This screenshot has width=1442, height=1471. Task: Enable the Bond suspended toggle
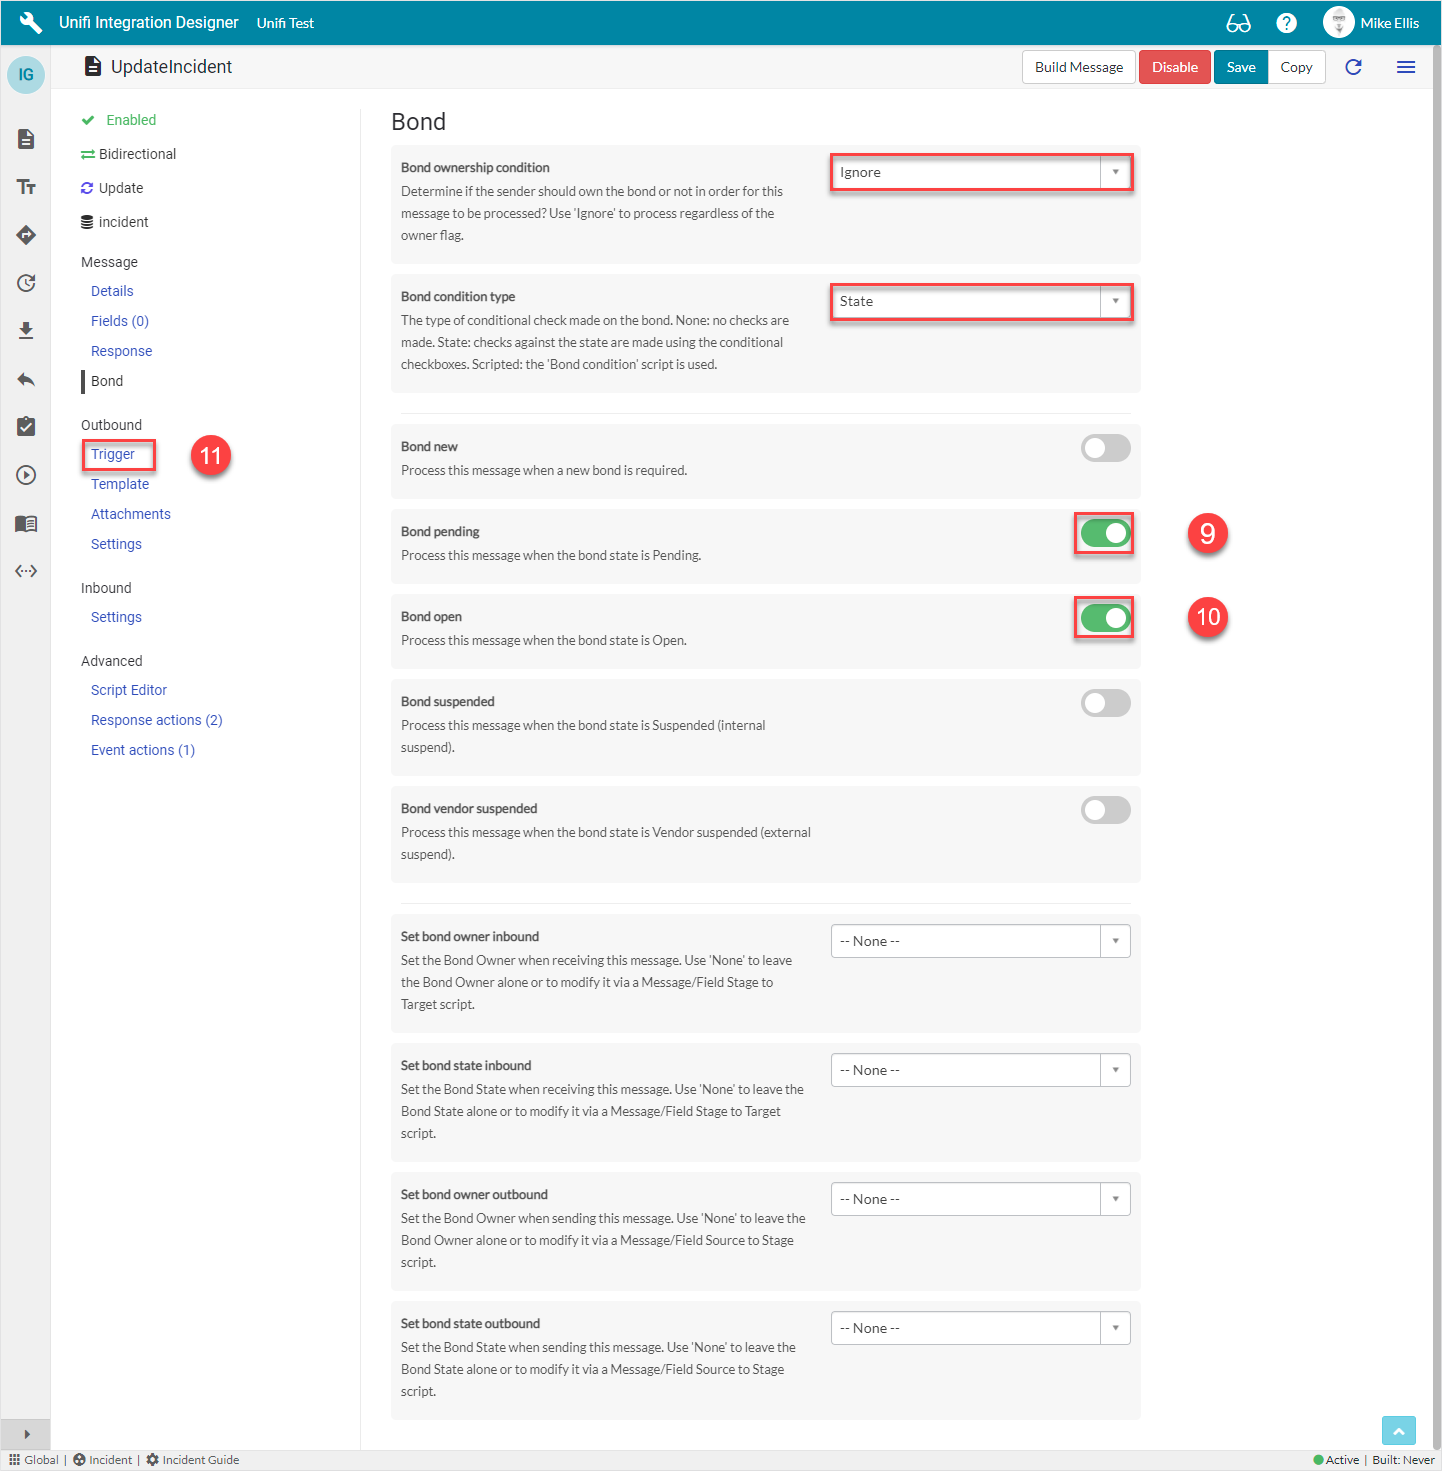1105,703
